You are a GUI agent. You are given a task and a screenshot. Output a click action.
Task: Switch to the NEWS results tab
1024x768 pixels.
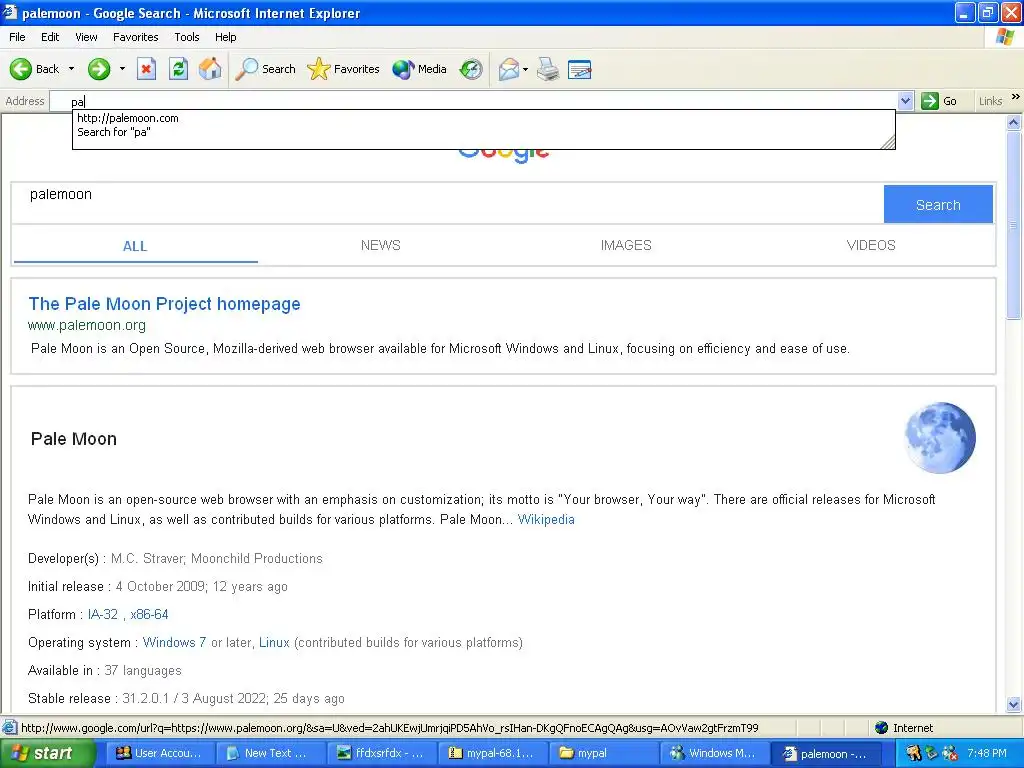tap(381, 246)
